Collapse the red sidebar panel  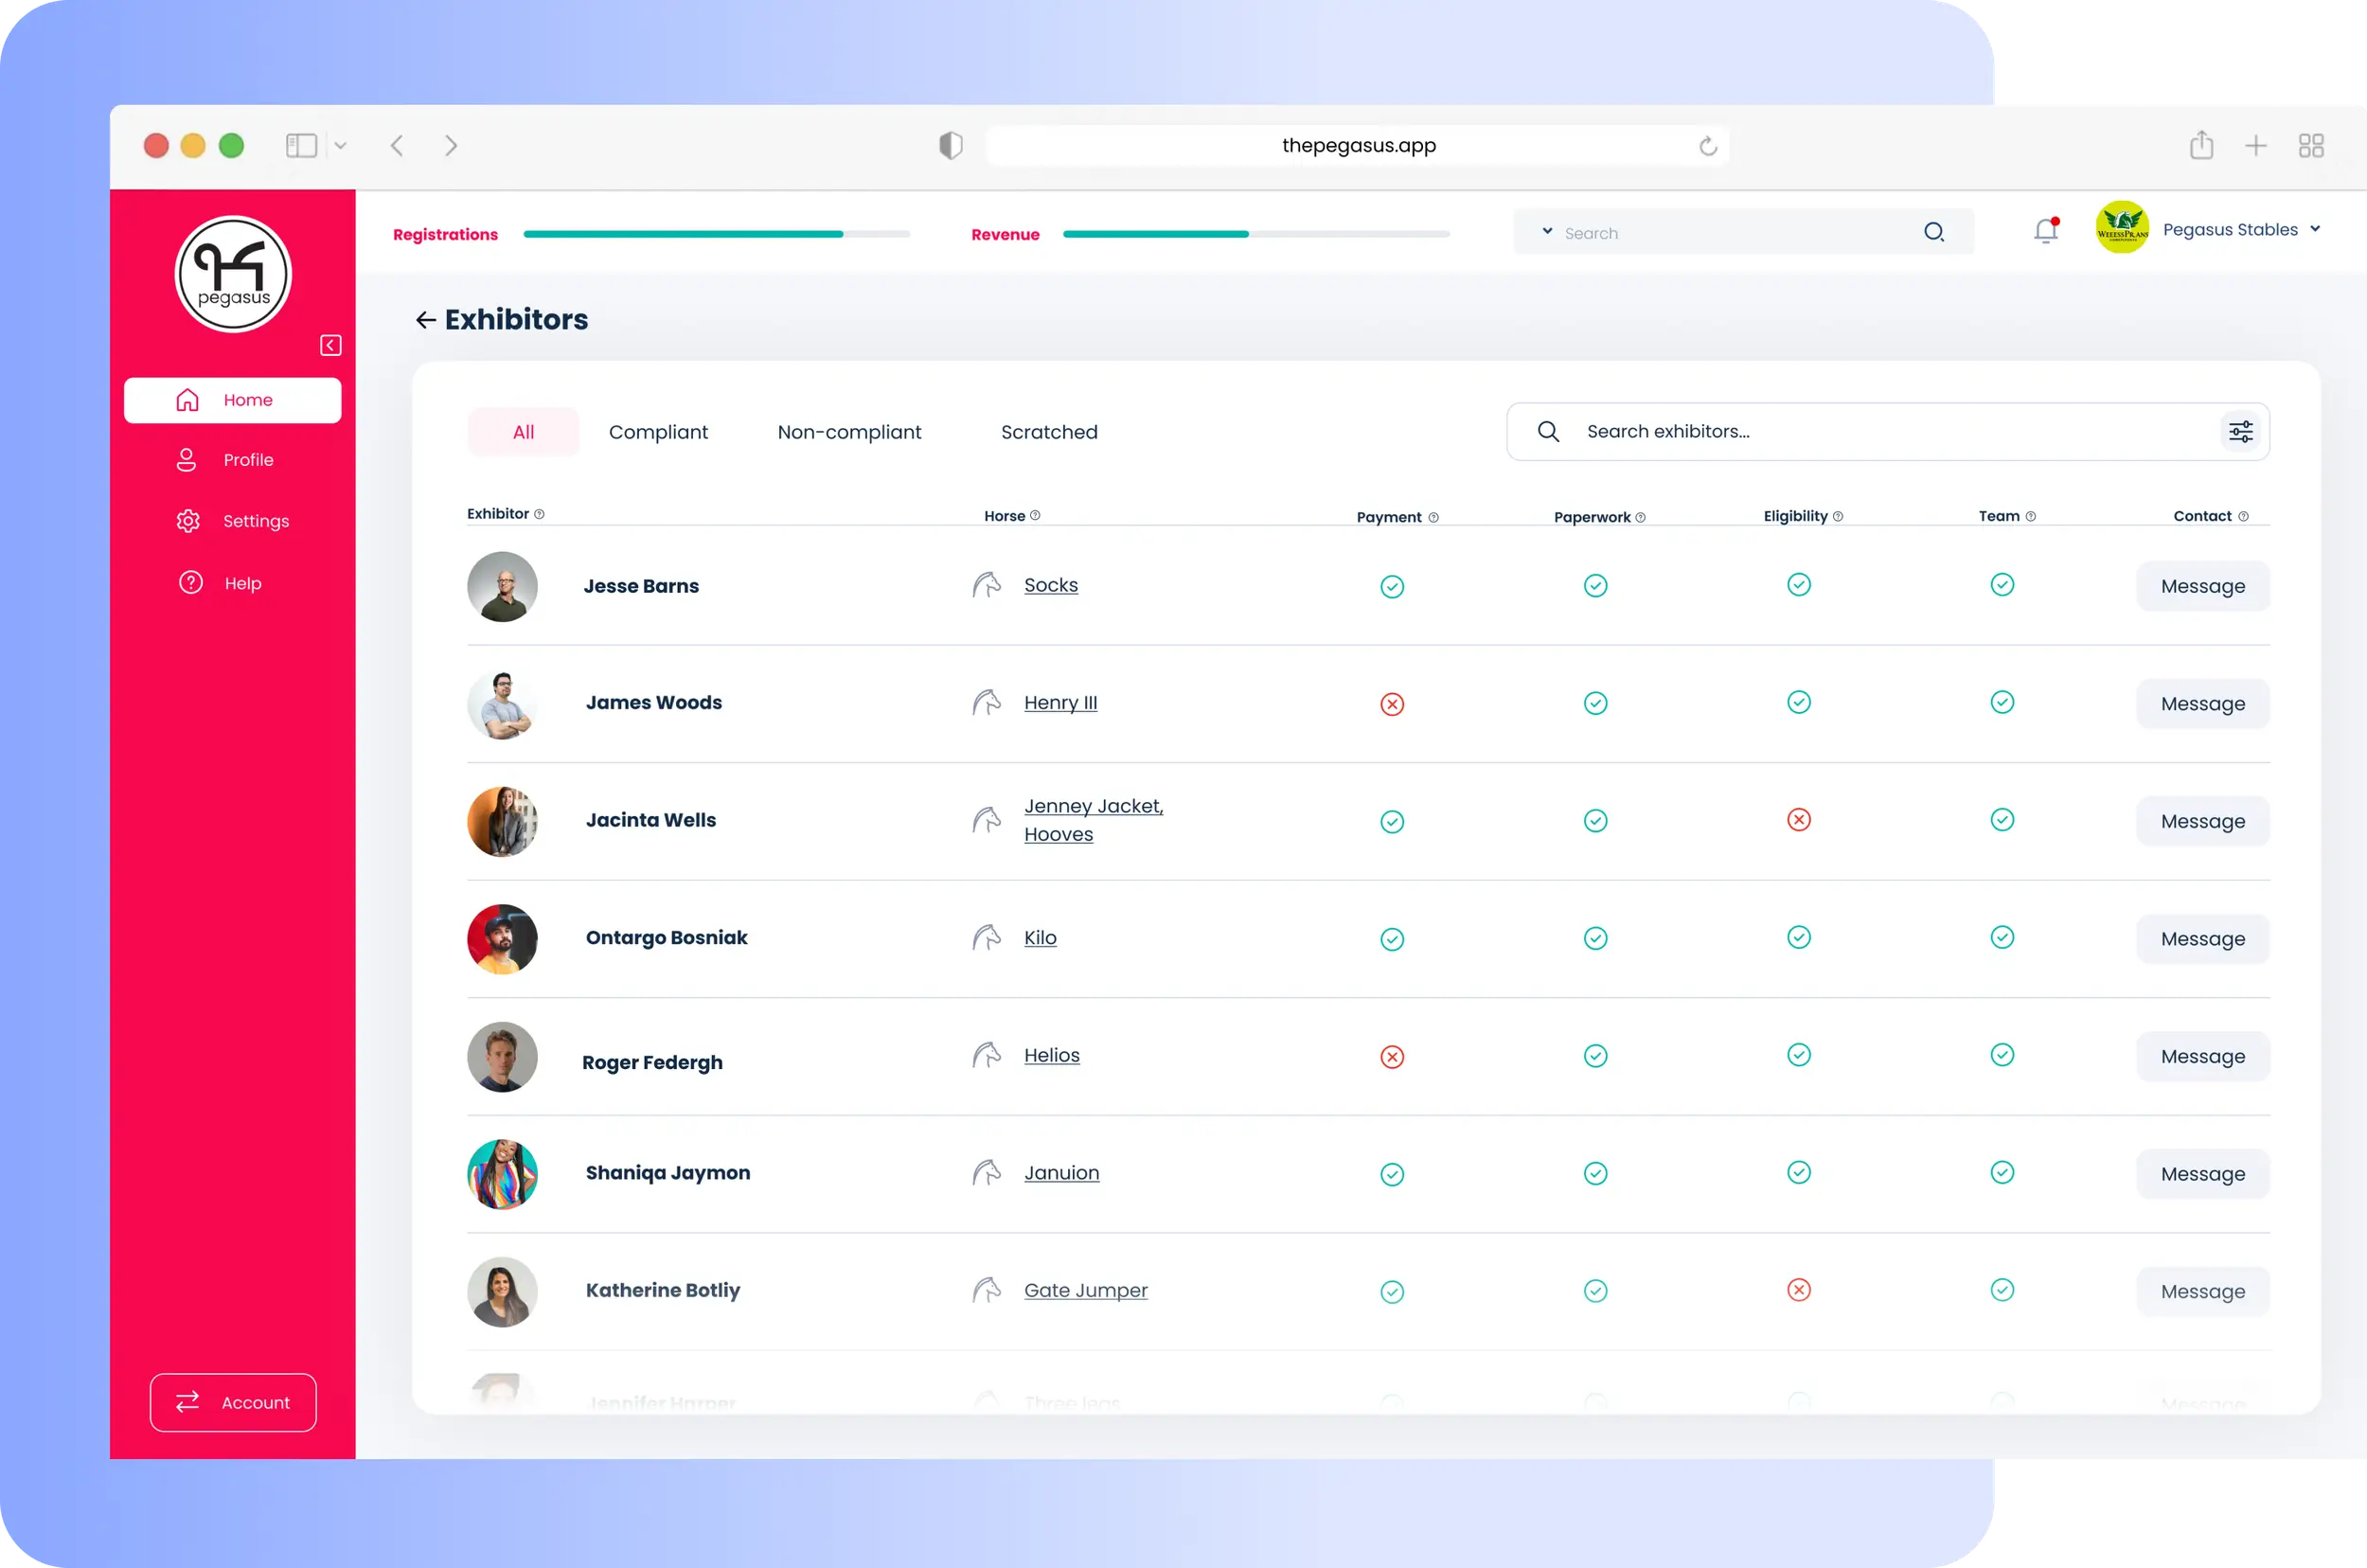330,345
